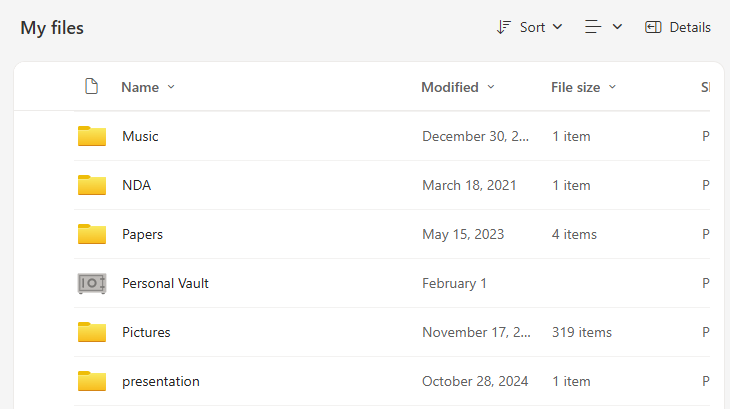
Task: Click the presentation folder icon
Action: tap(92, 381)
